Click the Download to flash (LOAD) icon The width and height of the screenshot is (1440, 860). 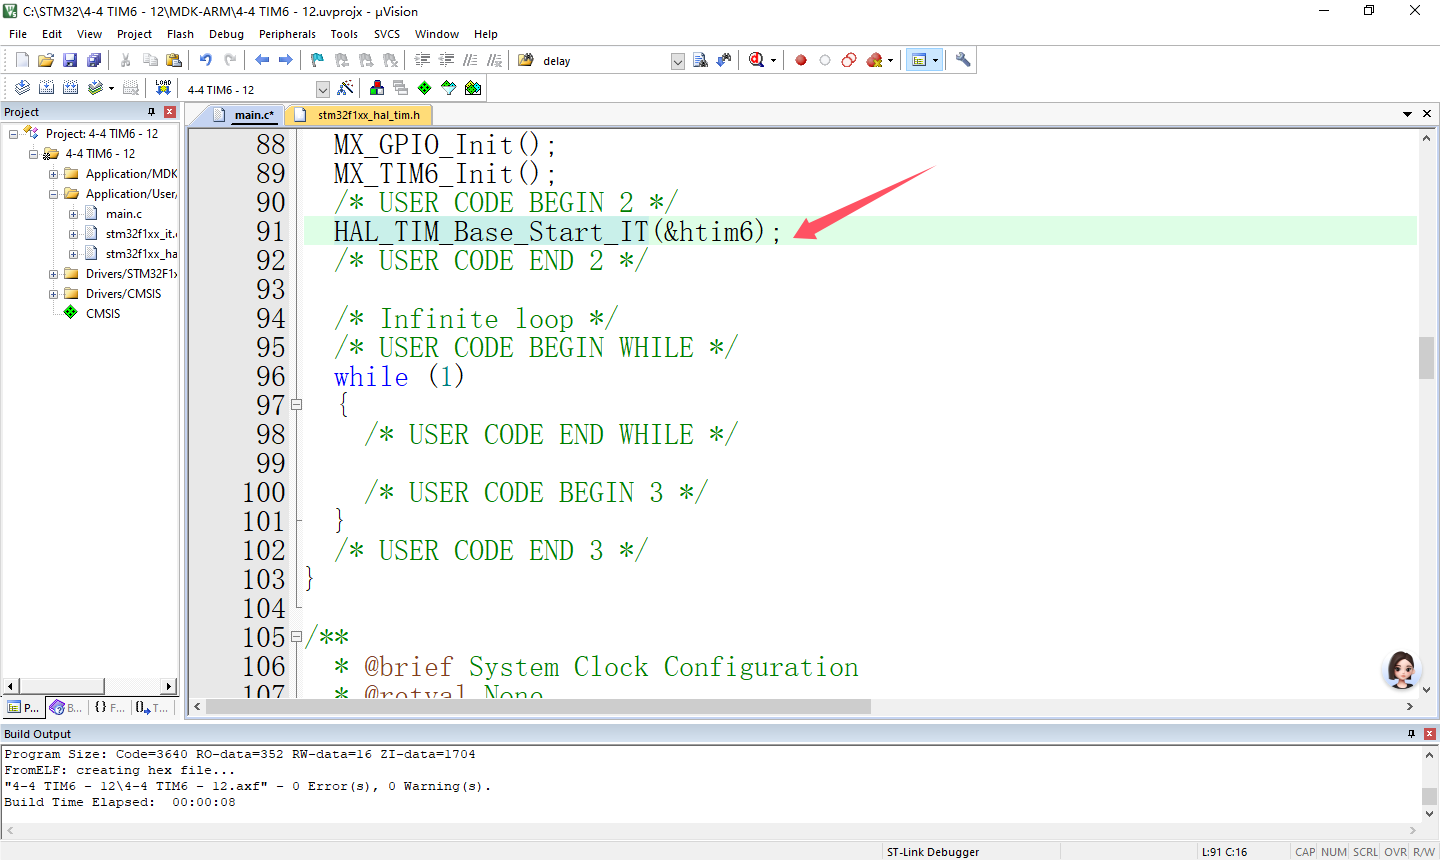(x=163, y=88)
